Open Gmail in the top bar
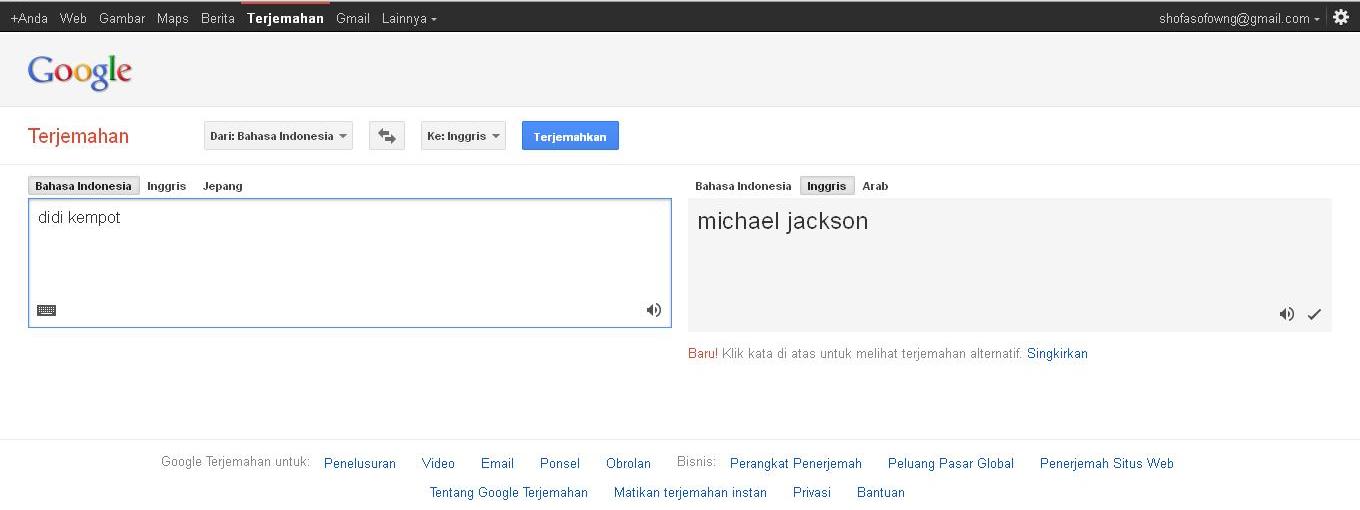The width and height of the screenshot is (1360, 510). pyautogui.click(x=353, y=18)
